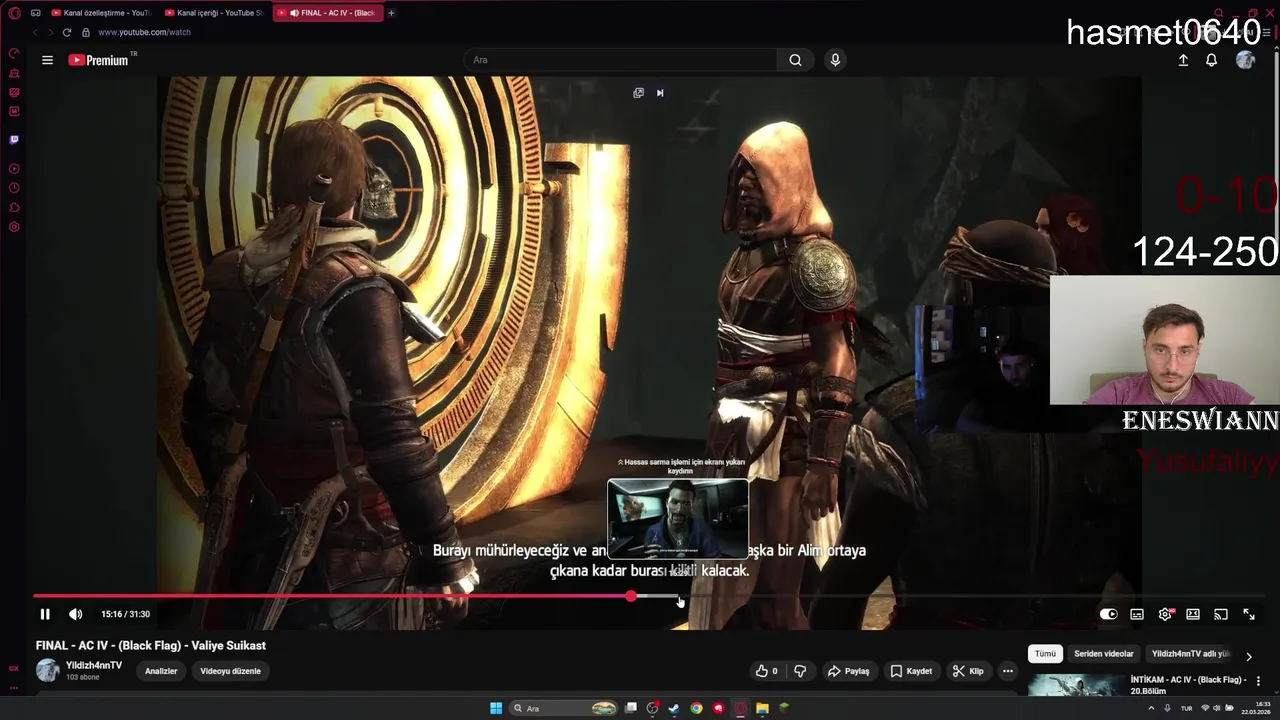Click the miniplayer icon above the video
This screenshot has height=720, width=1280.
(x=638, y=93)
